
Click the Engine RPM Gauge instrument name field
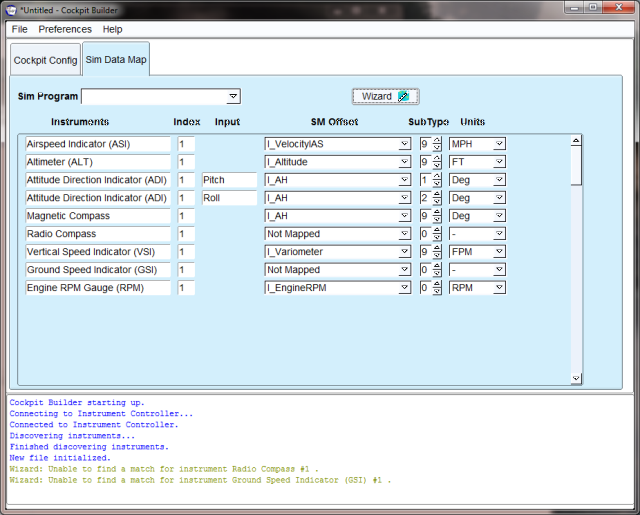[x=98, y=288]
